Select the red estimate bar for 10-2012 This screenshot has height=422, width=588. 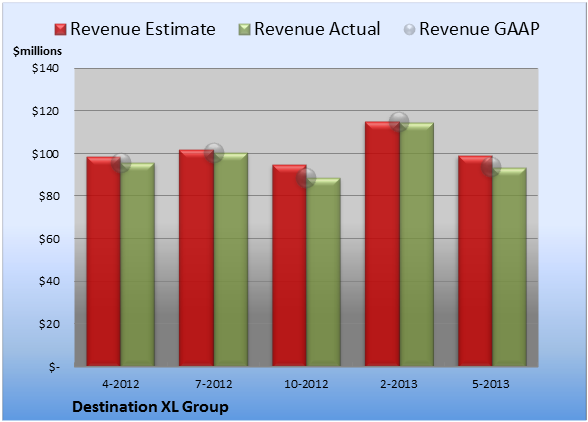(x=290, y=265)
